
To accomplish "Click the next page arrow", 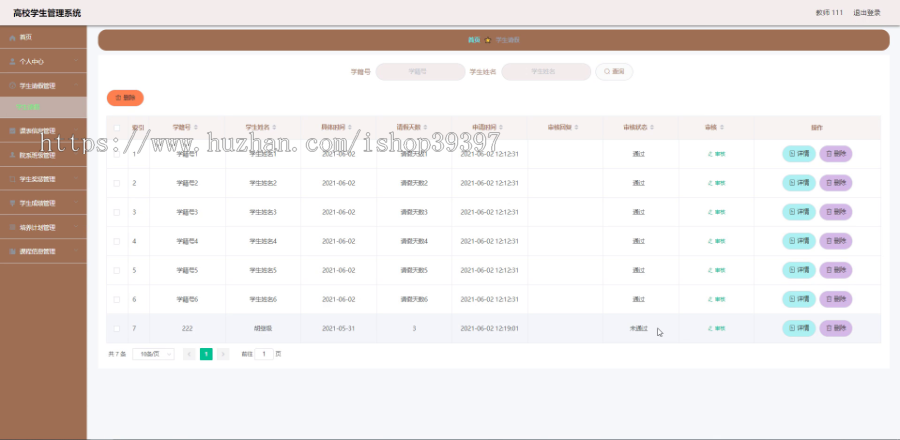I will (223, 354).
